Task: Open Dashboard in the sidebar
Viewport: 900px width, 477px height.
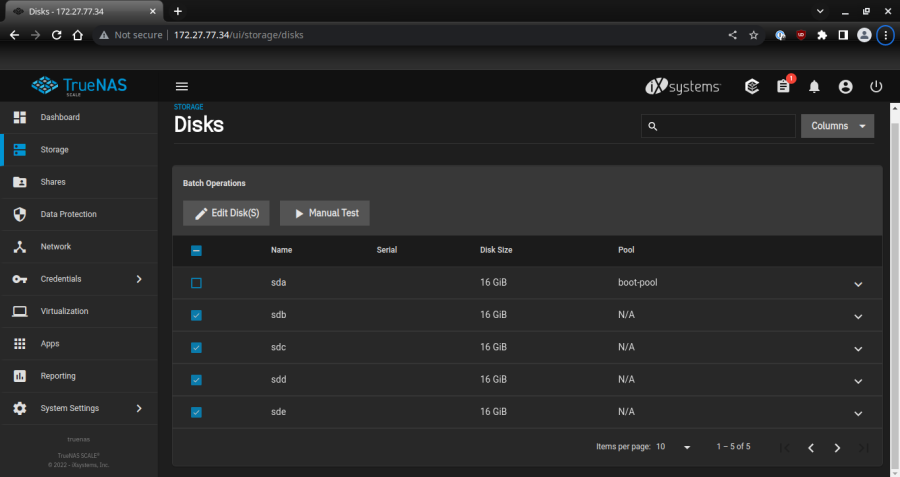Action: pyautogui.click(x=60, y=118)
